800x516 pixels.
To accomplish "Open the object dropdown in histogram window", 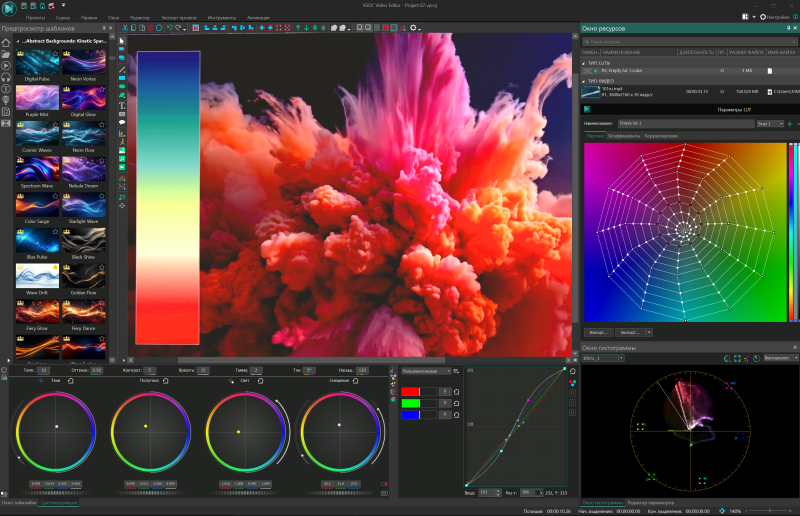I will (603, 358).
